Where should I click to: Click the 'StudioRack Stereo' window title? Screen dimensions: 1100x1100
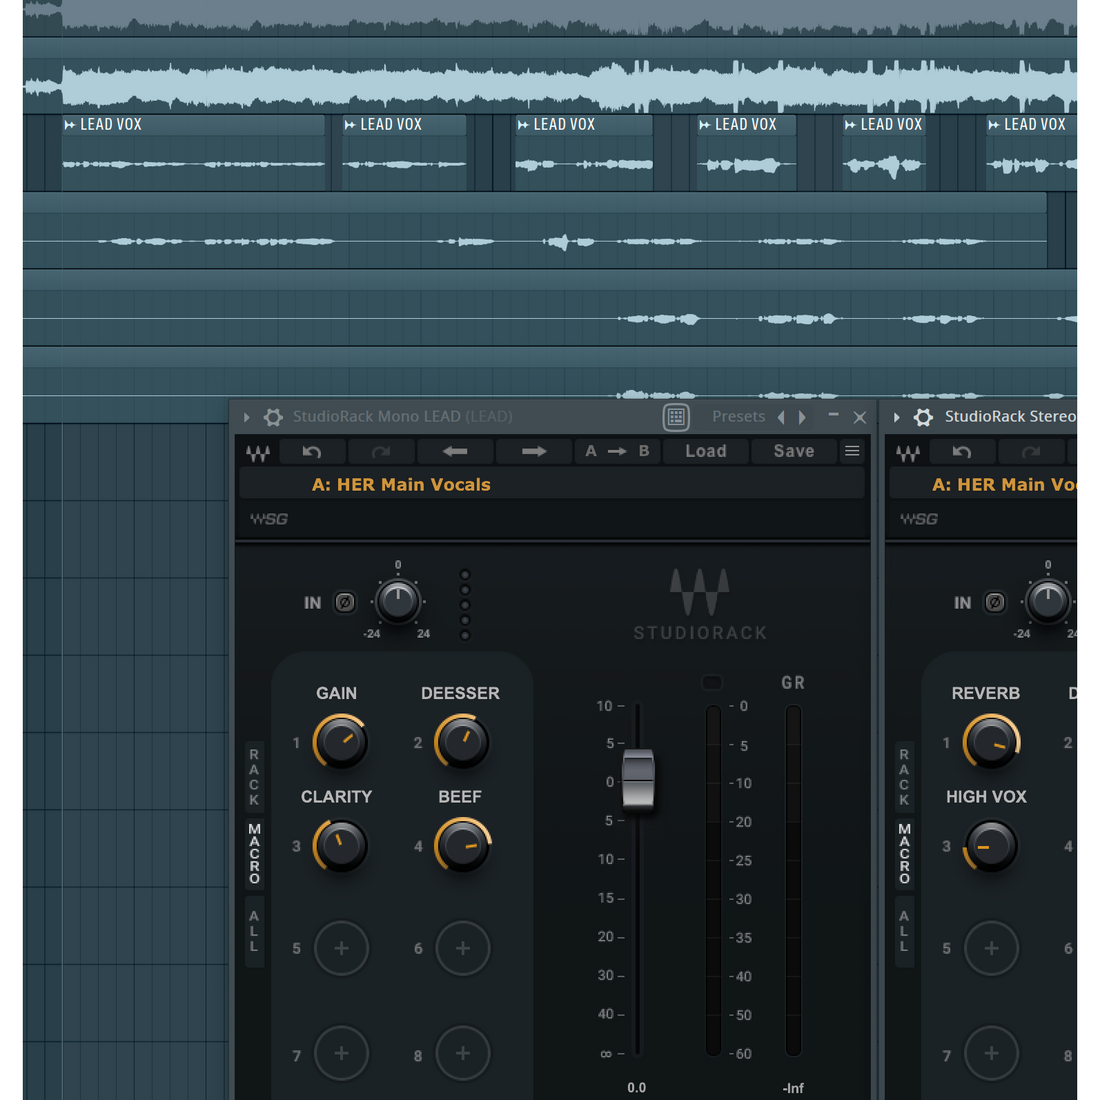pos(1010,417)
